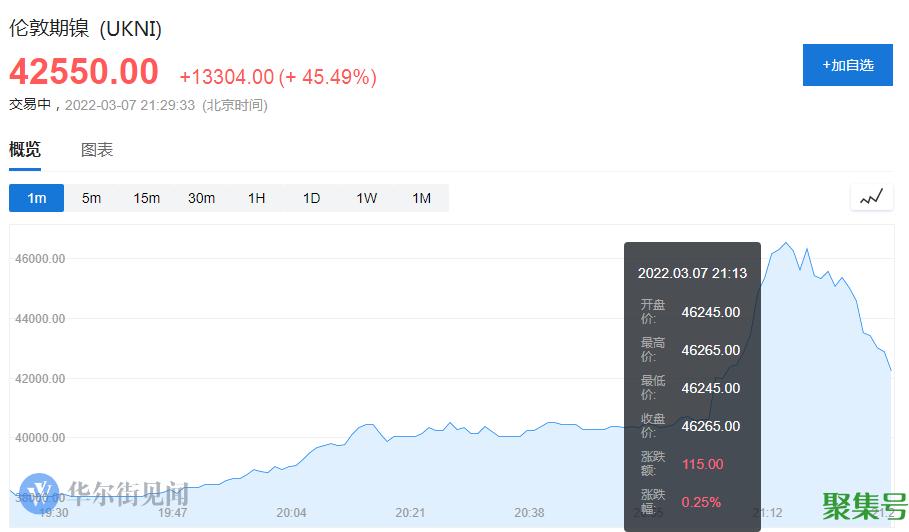Screen dimensions: 909x532
Task: Switch chart to 30m interval
Action: tap(201, 198)
